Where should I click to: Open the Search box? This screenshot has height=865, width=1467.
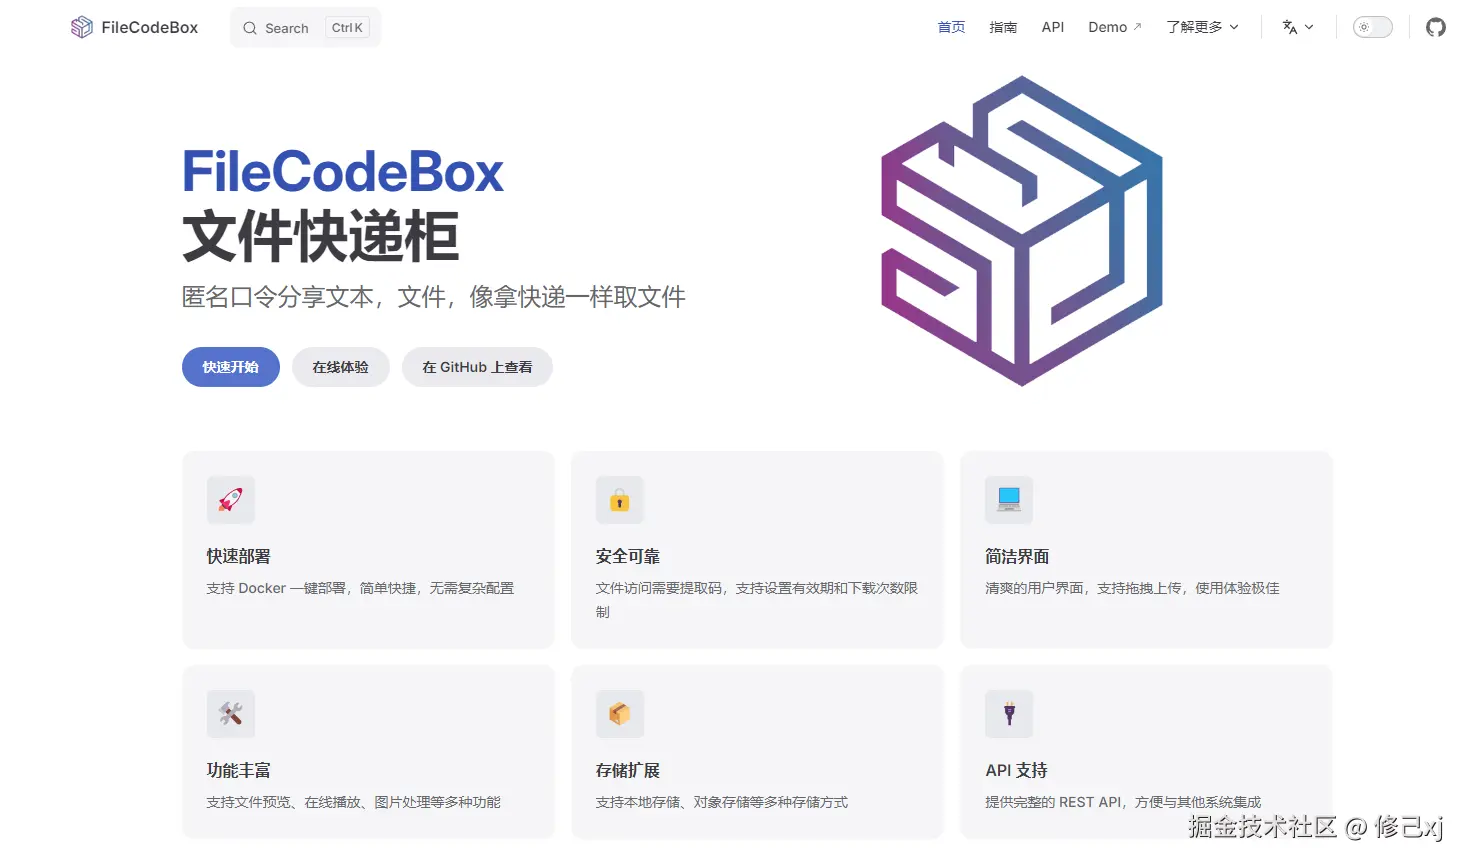pyautogui.click(x=306, y=28)
